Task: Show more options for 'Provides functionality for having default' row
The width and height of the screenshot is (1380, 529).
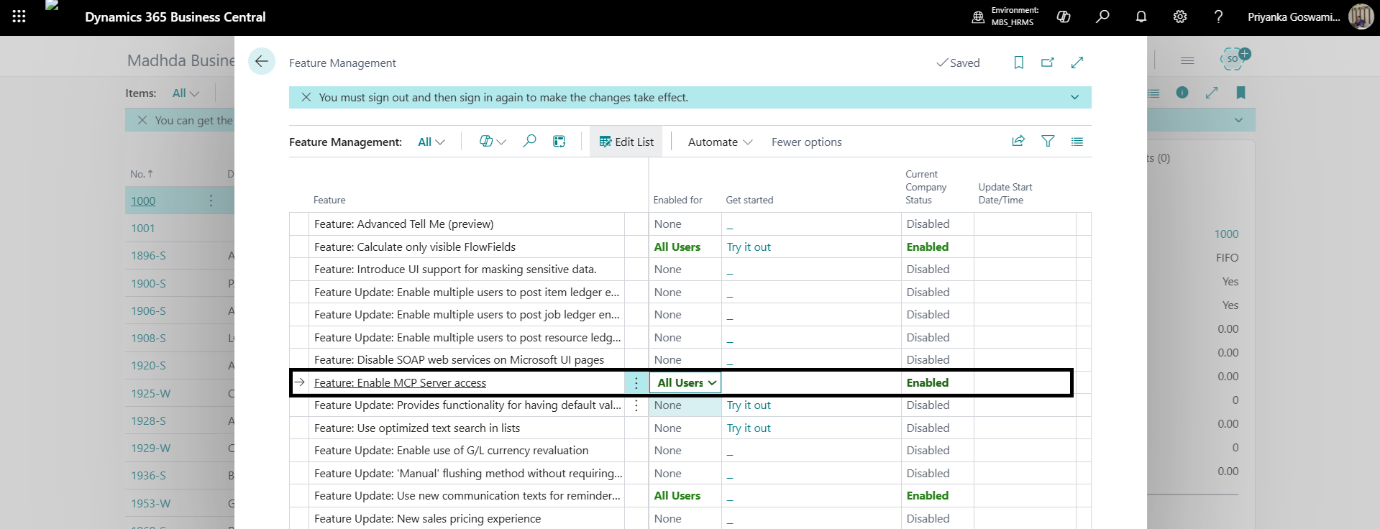Action: tap(636, 406)
